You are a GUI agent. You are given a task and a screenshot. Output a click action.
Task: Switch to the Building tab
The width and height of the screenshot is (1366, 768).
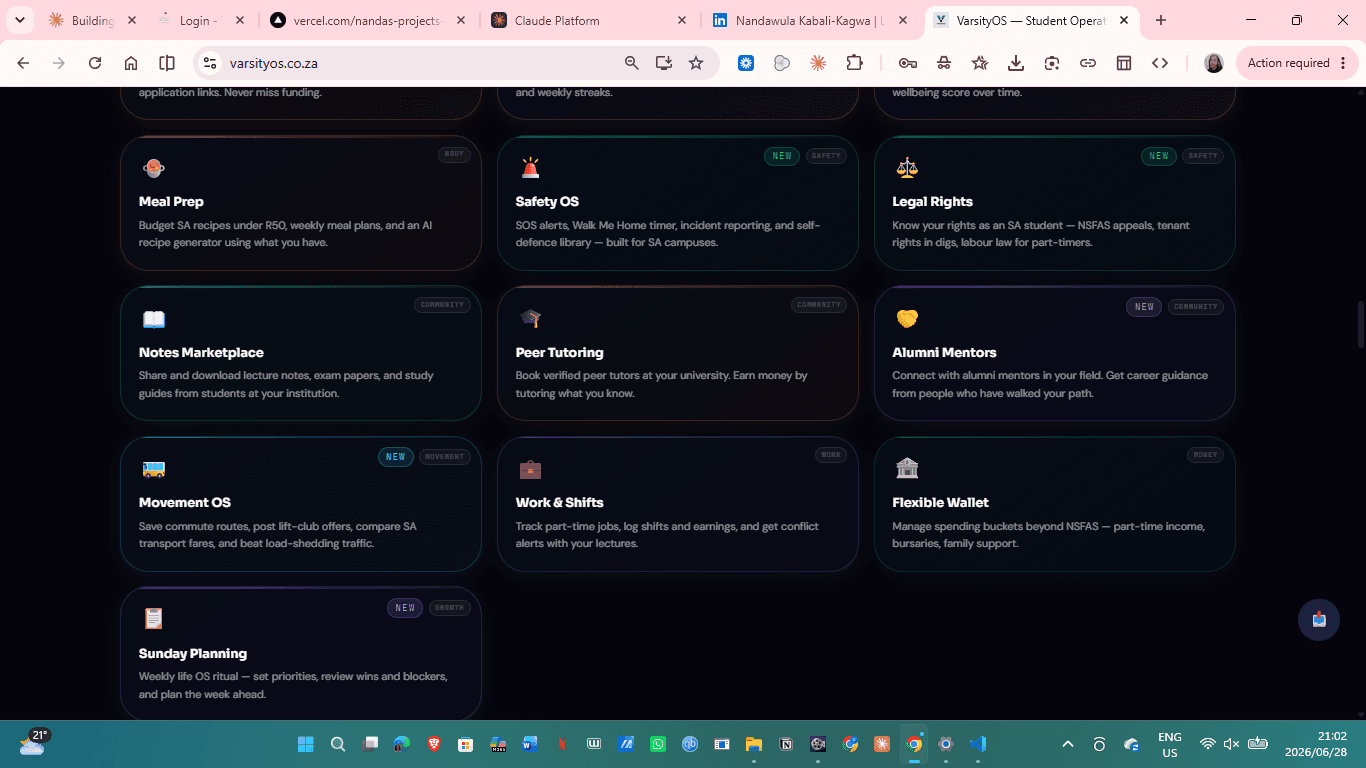click(x=92, y=20)
